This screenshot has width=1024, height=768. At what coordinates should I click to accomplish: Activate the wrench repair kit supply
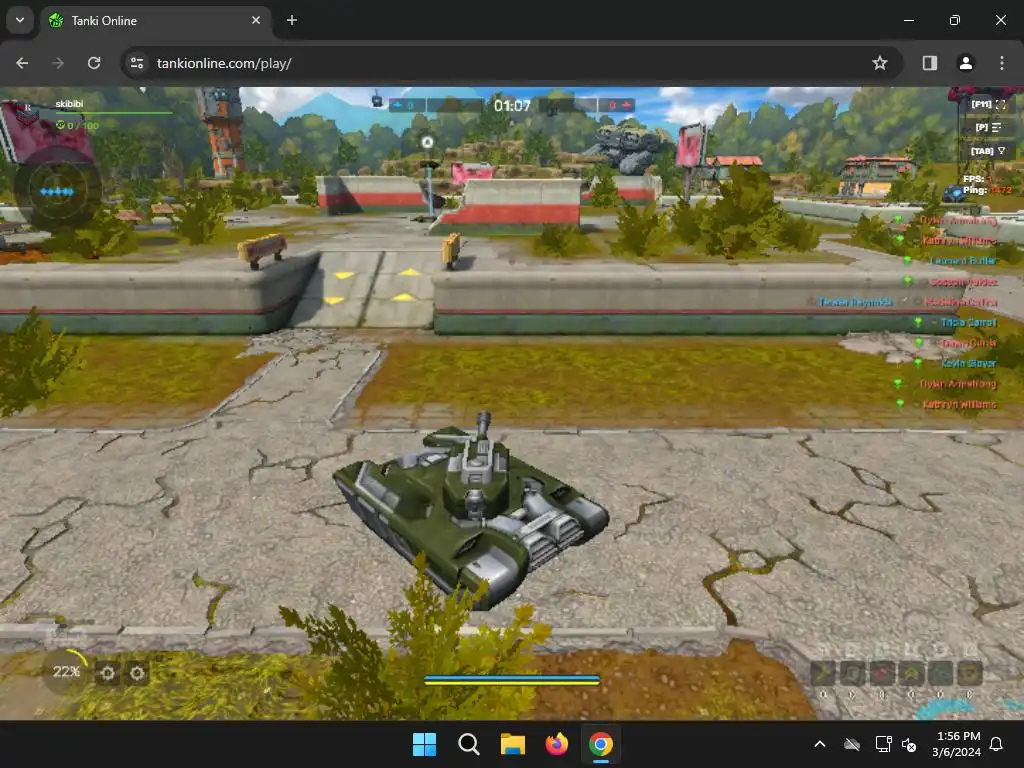coord(823,673)
